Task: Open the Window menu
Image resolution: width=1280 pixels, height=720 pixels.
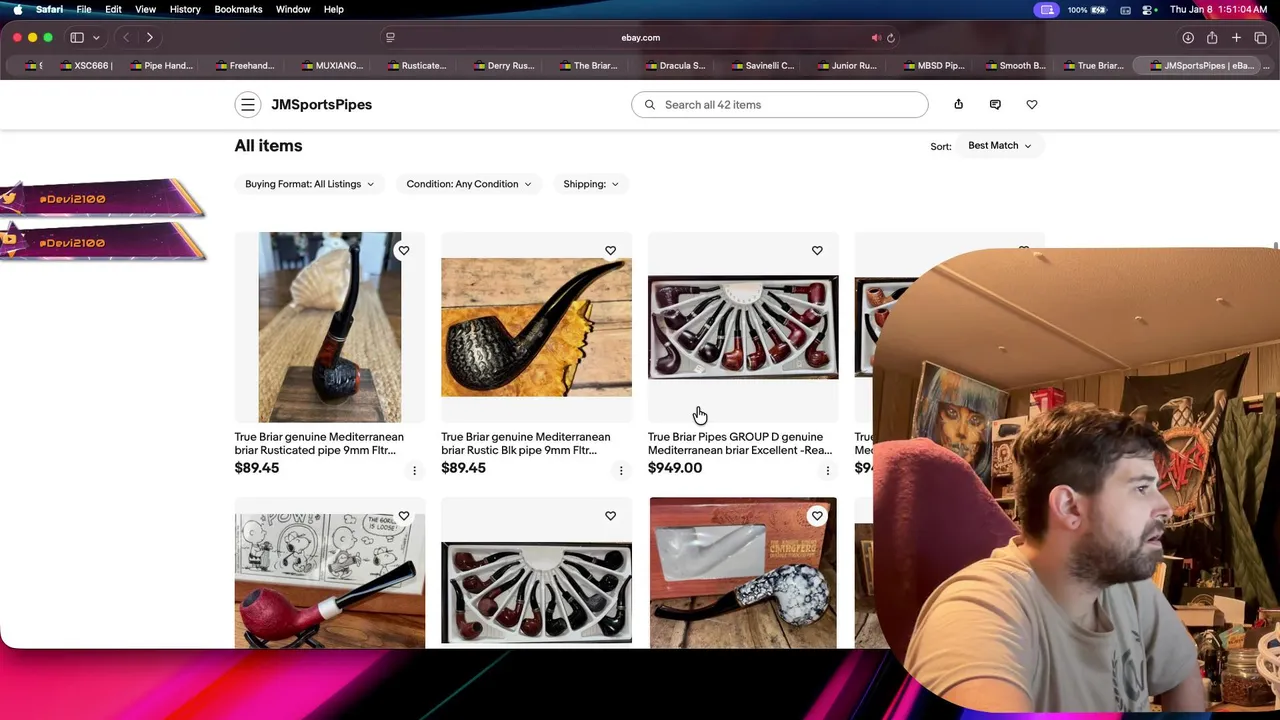Action: (x=293, y=9)
